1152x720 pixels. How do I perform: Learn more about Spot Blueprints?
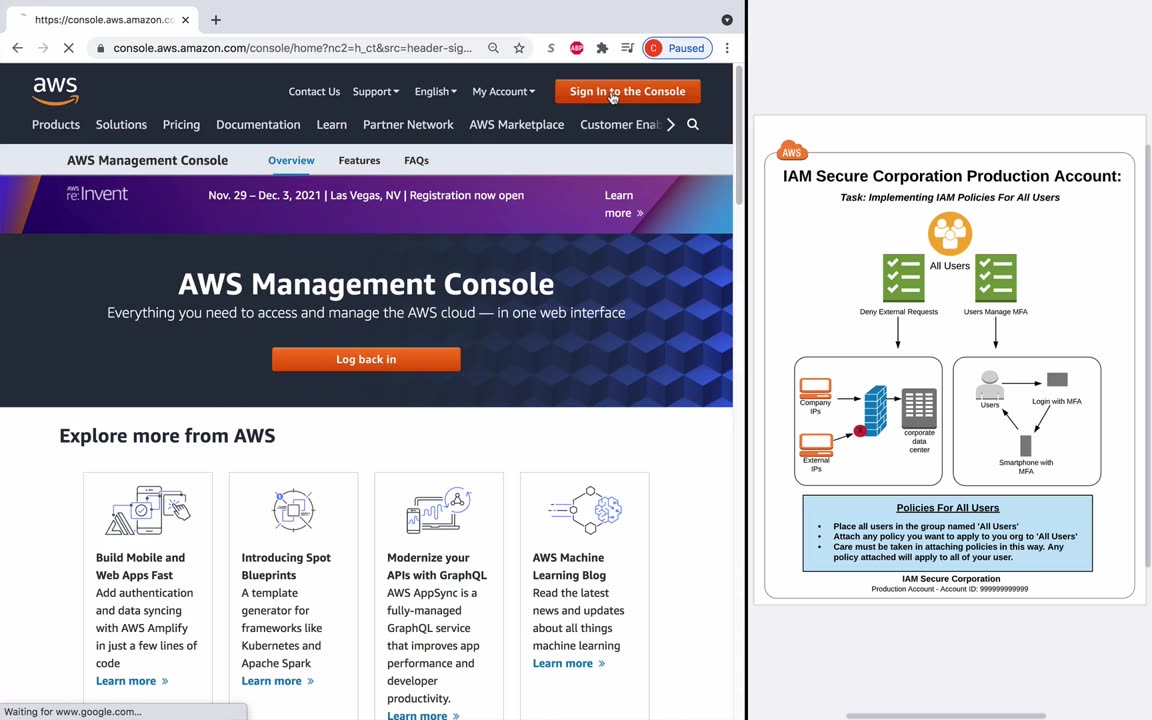278,681
